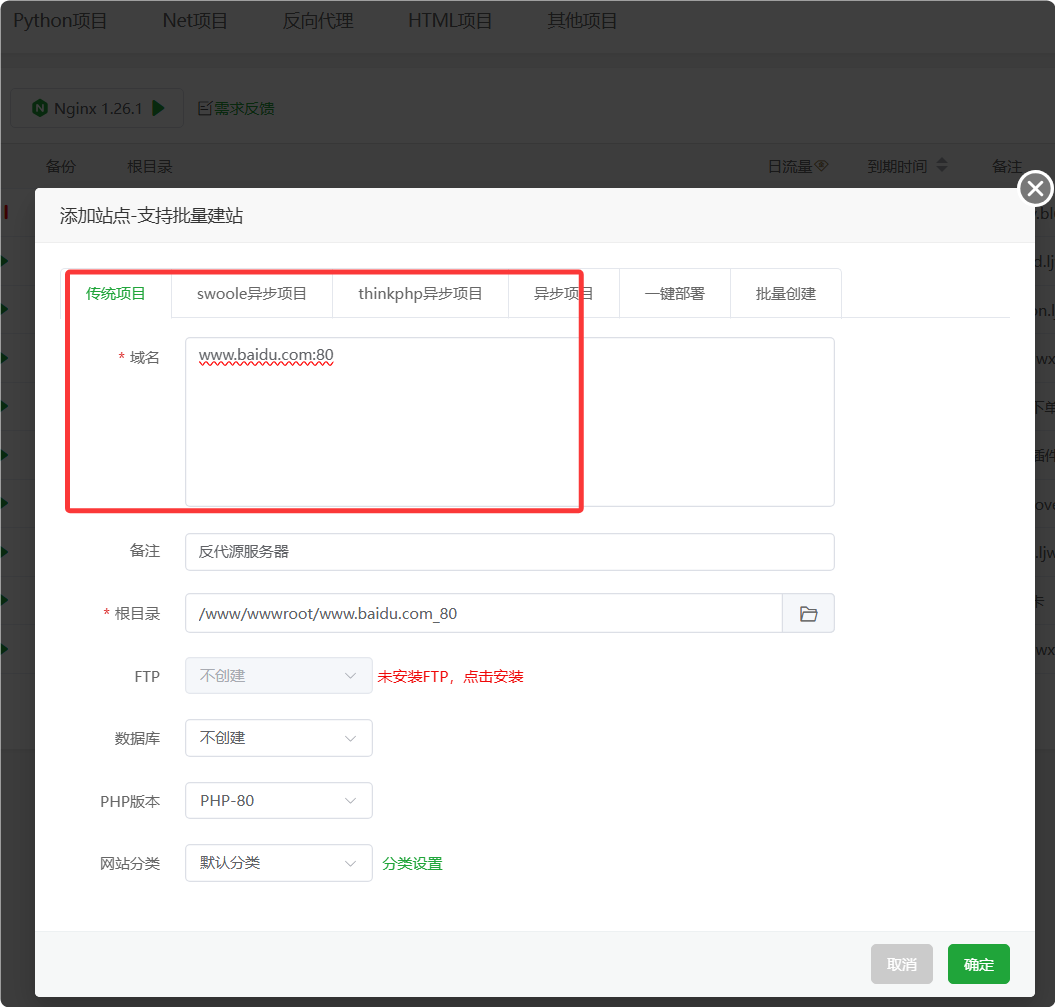Image resolution: width=1055 pixels, height=1007 pixels.
Task: Open the 分类设置 link
Action: click(412, 864)
